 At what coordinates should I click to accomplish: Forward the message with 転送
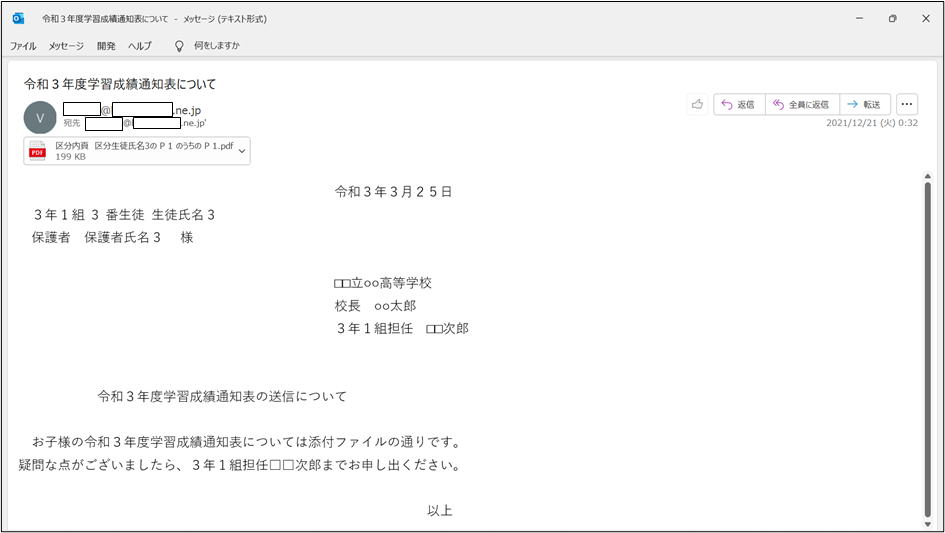point(864,104)
